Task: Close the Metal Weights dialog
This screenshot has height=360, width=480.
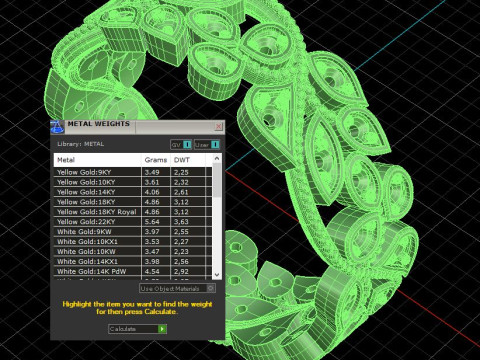Action: coord(218,126)
